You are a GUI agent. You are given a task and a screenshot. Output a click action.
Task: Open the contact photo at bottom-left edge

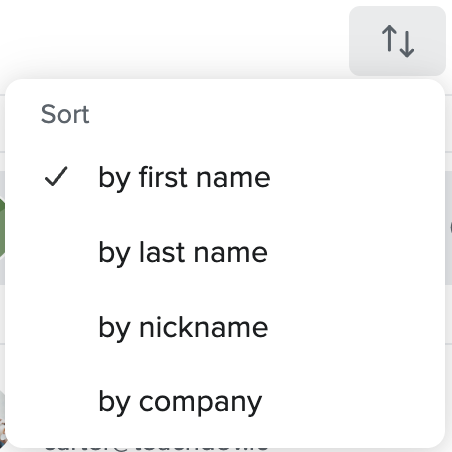tap(3, 420)
